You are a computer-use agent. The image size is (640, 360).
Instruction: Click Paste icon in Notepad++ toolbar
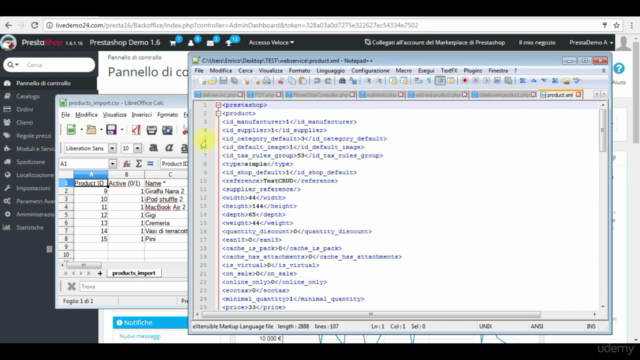click(x=302, y=81)
